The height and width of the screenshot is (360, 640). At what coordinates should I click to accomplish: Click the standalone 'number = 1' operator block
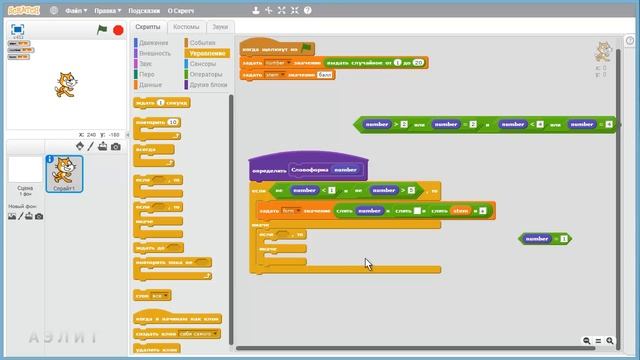[545, 239]
